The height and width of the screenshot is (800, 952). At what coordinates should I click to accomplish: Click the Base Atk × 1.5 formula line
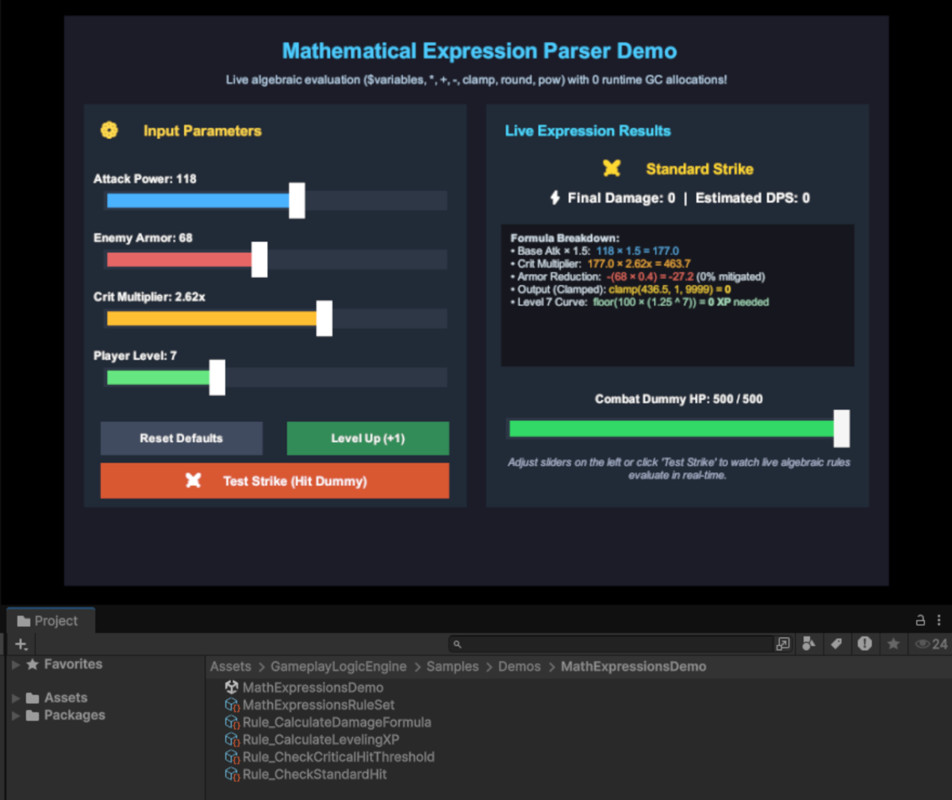(595, 251)
